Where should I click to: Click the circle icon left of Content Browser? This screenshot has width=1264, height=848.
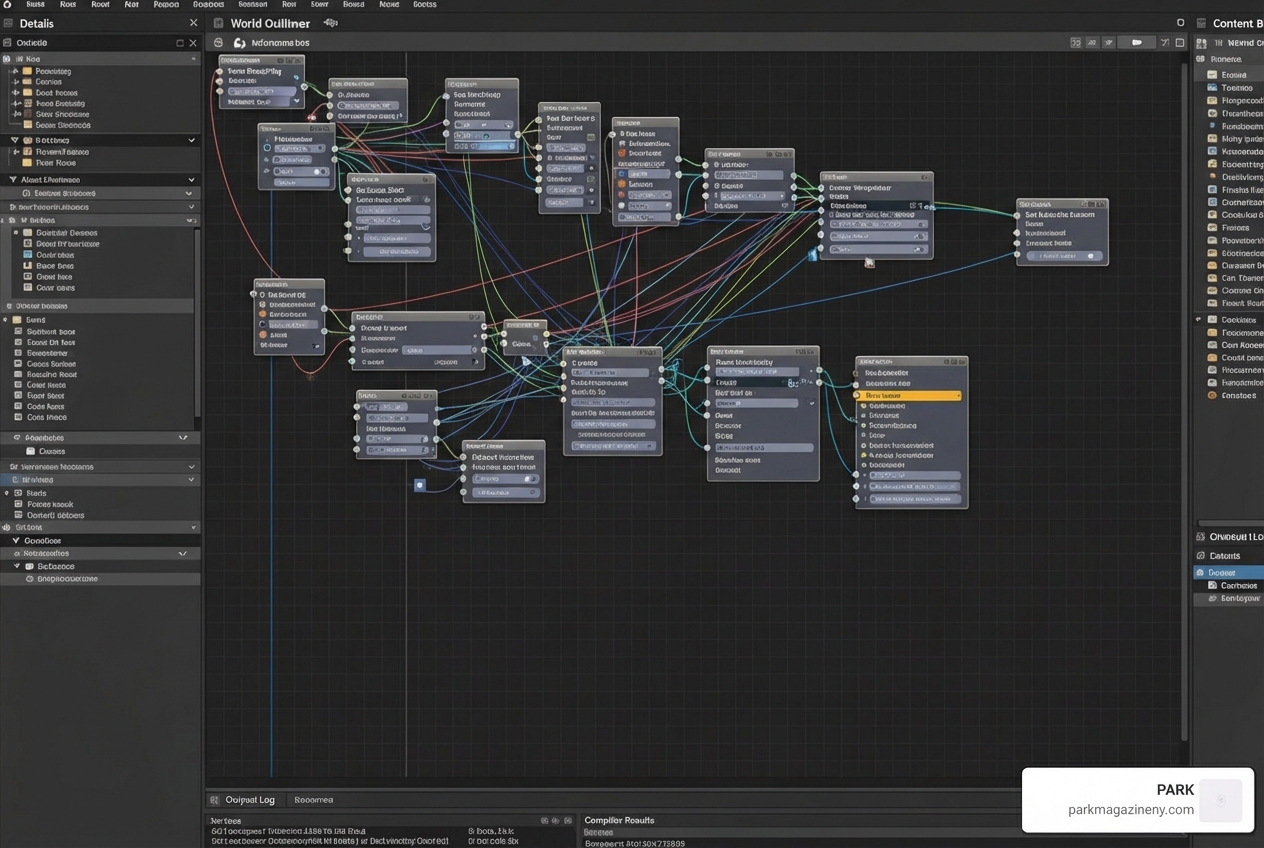point(1180,23)
